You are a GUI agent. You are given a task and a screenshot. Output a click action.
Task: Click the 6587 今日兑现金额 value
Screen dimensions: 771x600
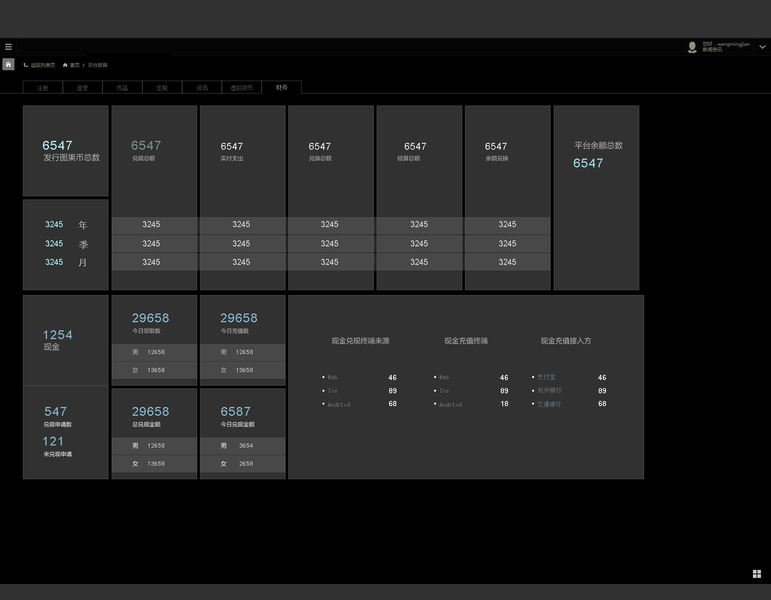click(x=236, y=412)
